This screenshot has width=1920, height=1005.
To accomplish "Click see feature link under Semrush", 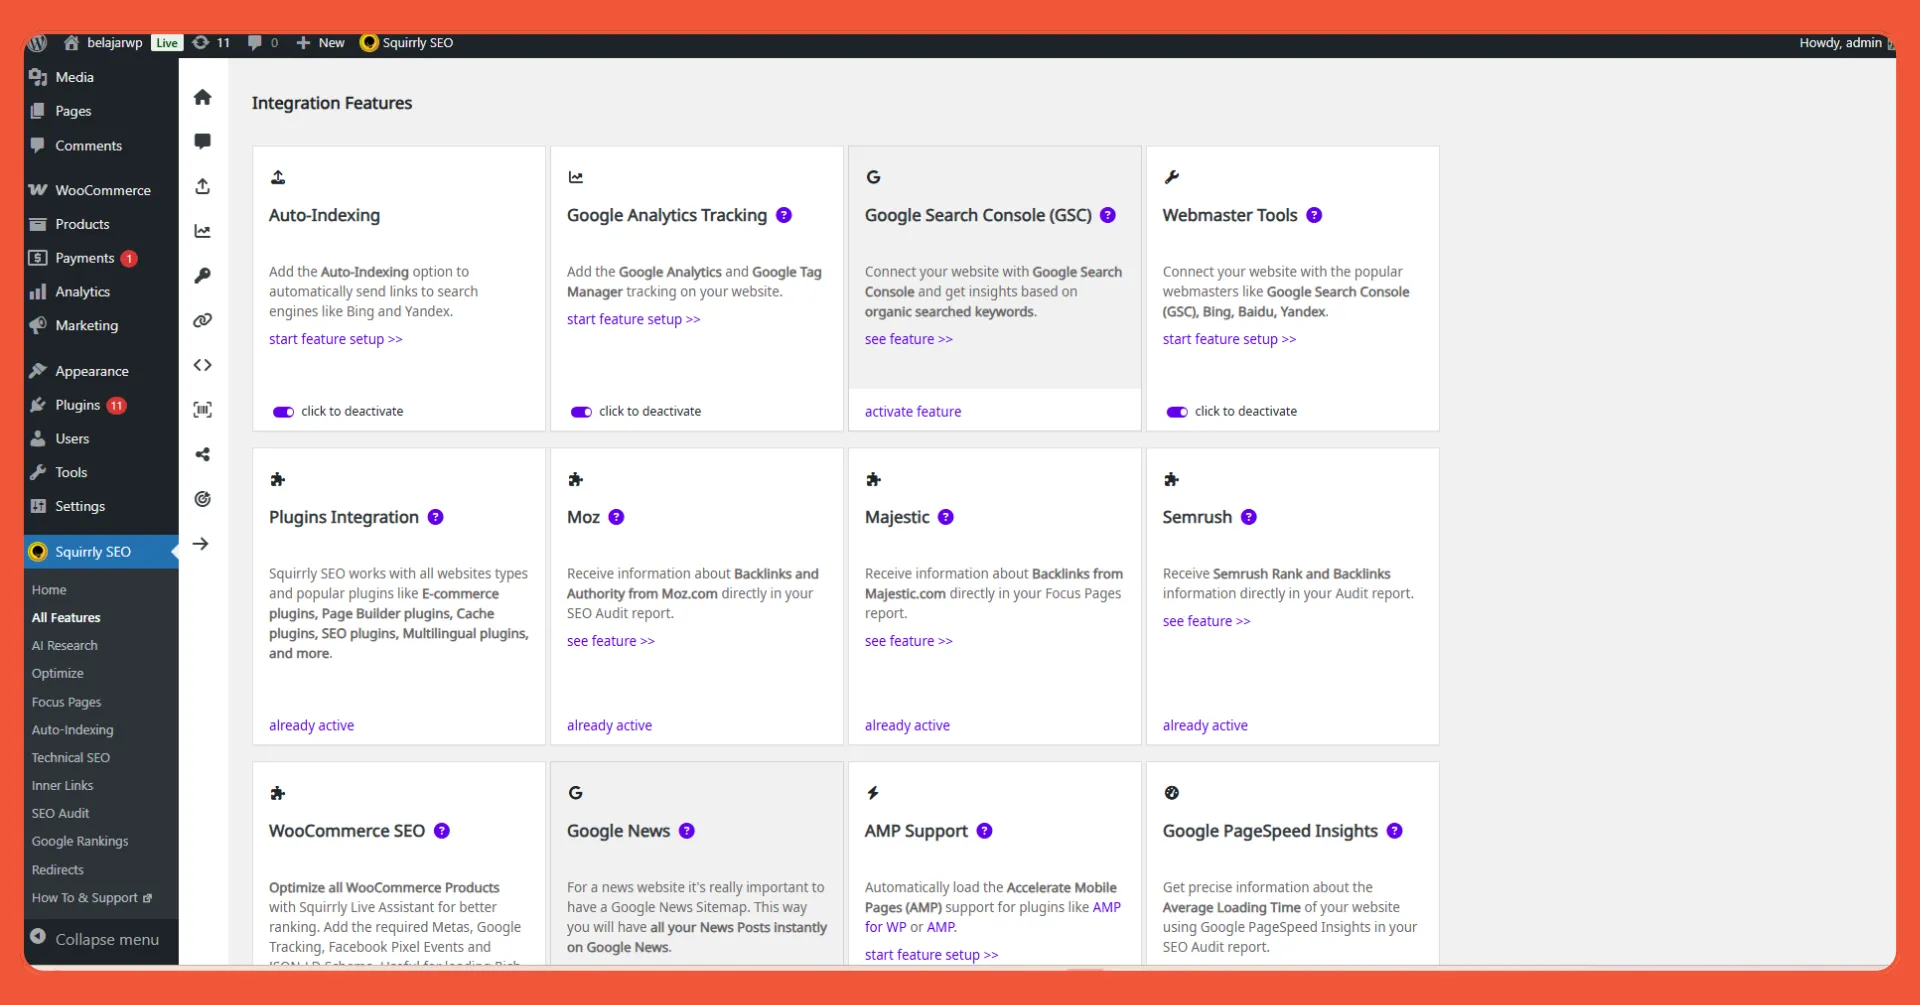I will pos(1205,621).
